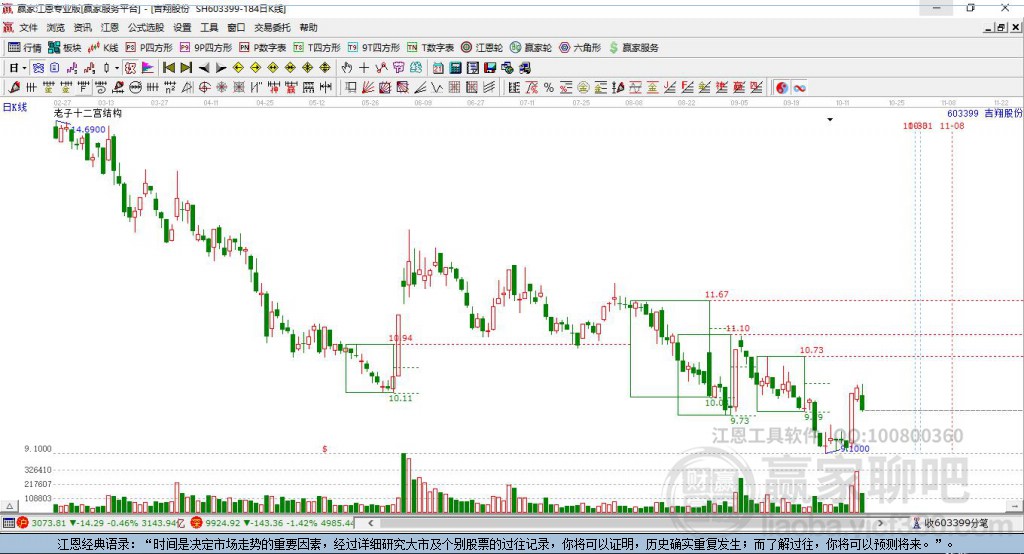Image resolution: width=1024 pixels, height=554 pixels.
Task: Toggle the flag indicator icon
Action: (148, 68)
